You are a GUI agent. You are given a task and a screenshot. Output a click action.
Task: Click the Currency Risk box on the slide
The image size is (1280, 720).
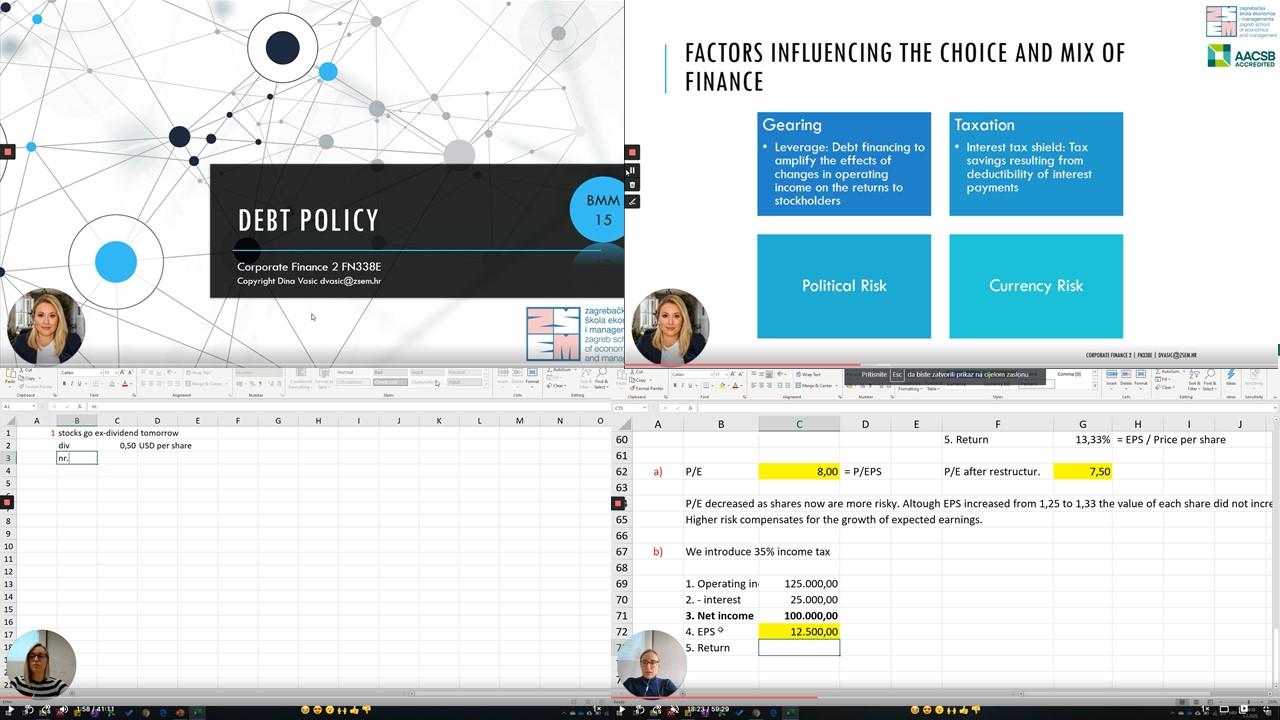click(1035, 286)
